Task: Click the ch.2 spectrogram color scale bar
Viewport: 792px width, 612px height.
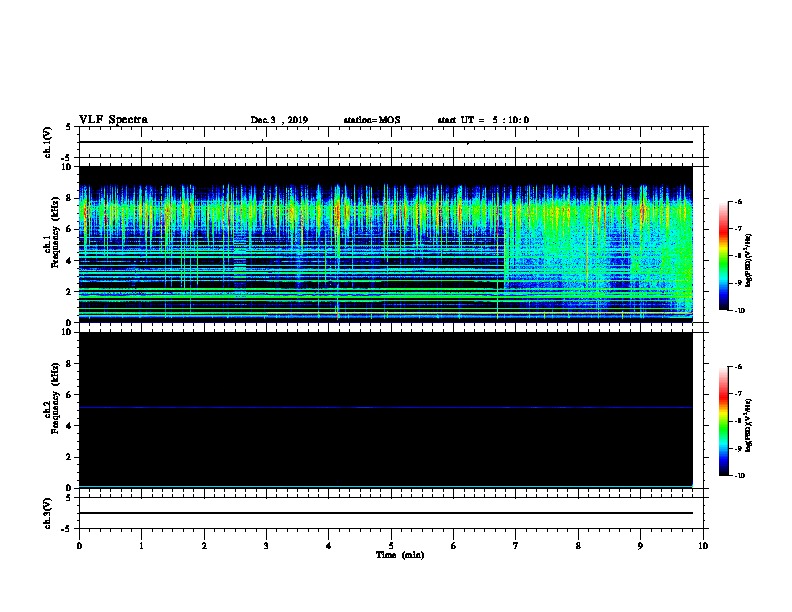Action: click(723, 421)
